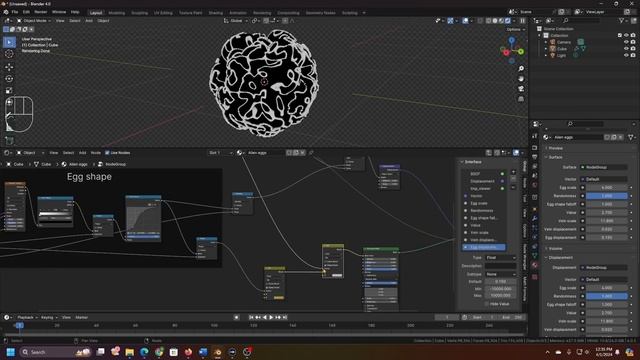Select the Scale tool in viewport toolbar
Image resolution: width=640 pixels, height=360 pixels.
click(9, 91)
